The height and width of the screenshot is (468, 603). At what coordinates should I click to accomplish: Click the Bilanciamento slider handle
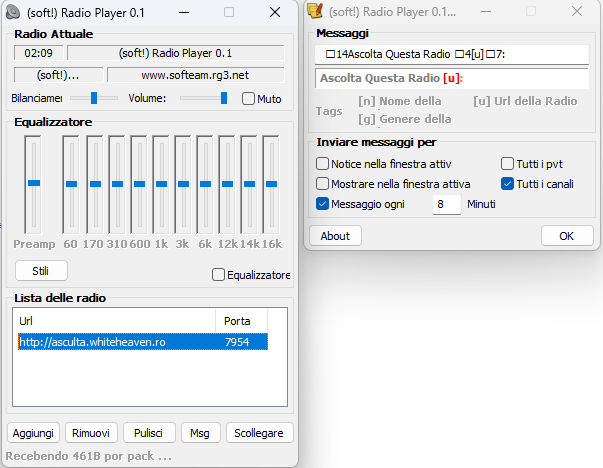coord(94,98)
